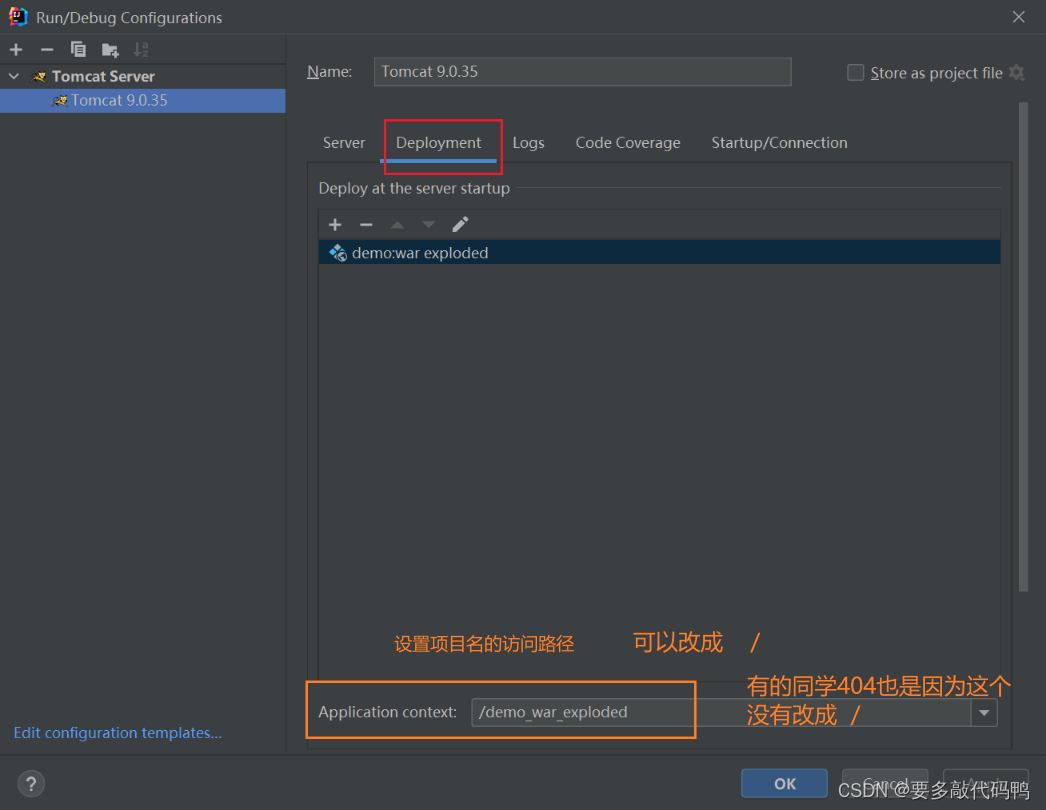Viewport: 1046px width, 810px height.
Task: Move deployment artifact down
Action: click(x=428, y=225)
